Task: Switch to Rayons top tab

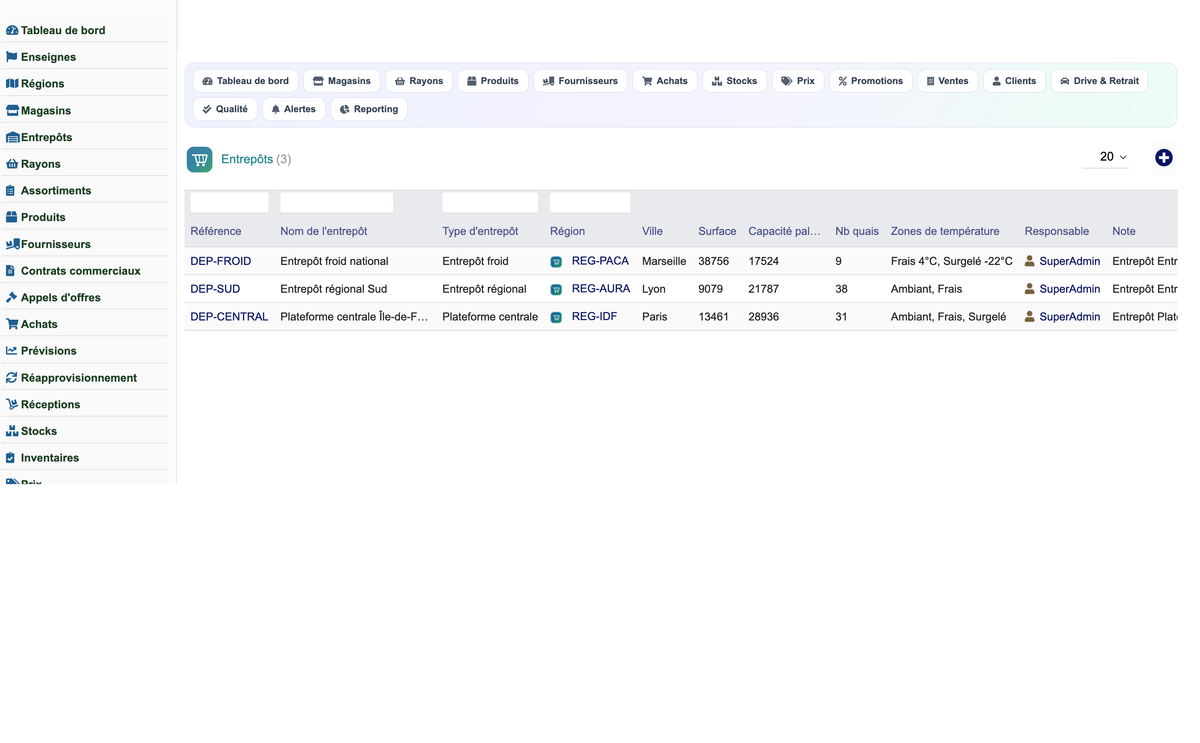Action: coord(419,81)
